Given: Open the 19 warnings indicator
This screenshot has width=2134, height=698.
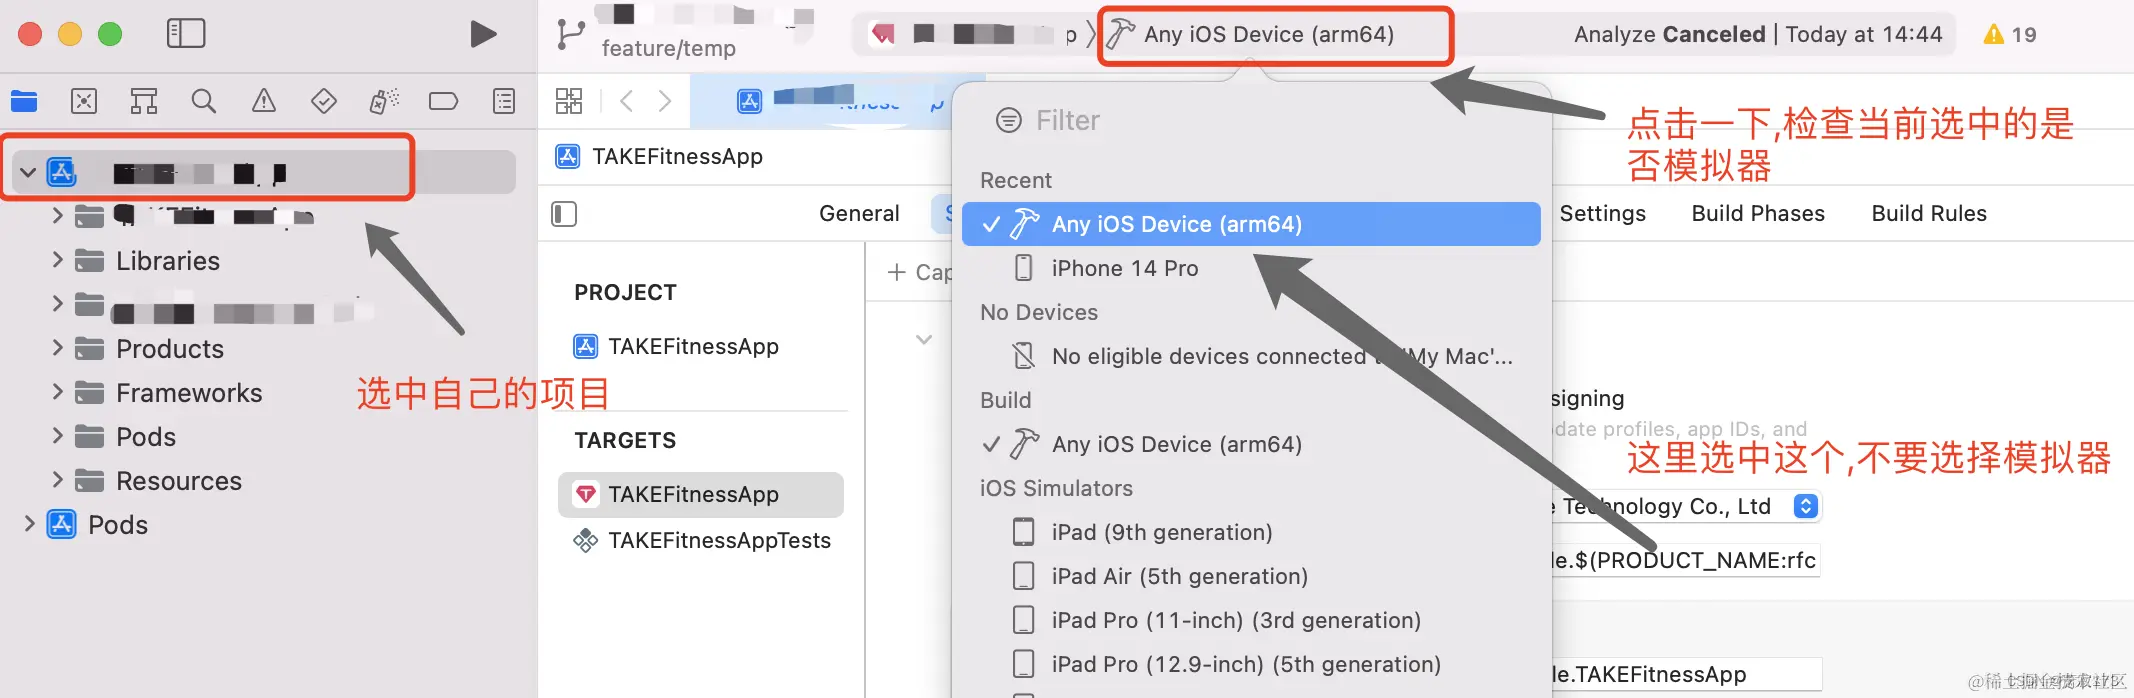Looking at the screenshot, I should 2010,35.
